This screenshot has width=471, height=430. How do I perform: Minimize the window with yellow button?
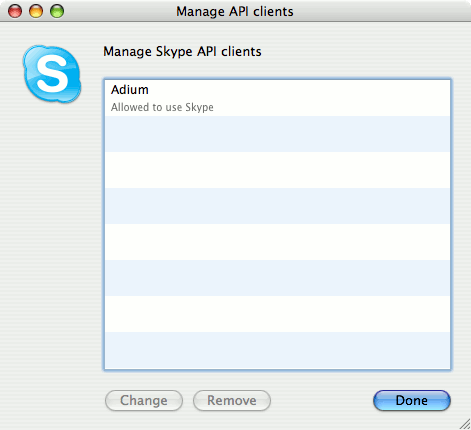pos(36,11)
